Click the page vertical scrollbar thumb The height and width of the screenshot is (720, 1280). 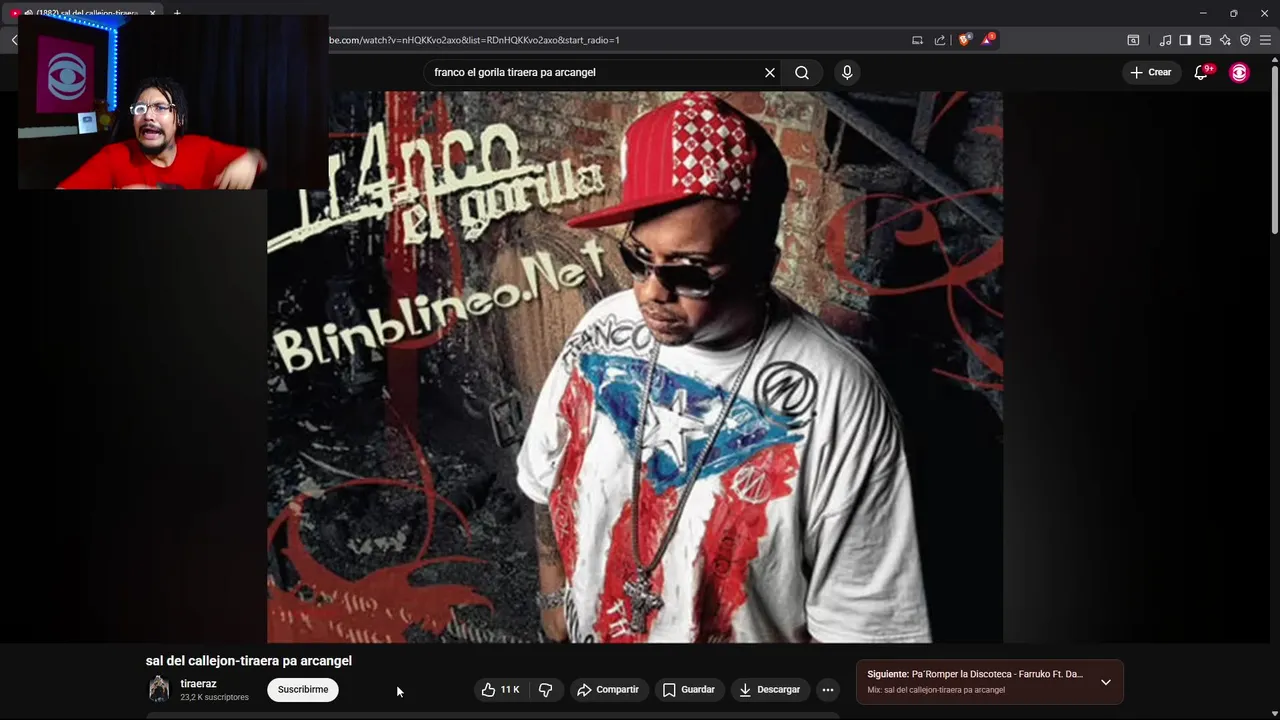pos(1274,150)
